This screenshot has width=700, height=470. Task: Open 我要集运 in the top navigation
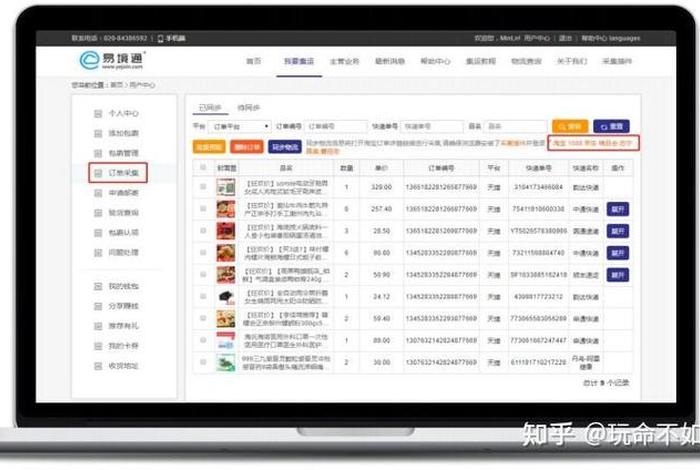tap(299, 61)
